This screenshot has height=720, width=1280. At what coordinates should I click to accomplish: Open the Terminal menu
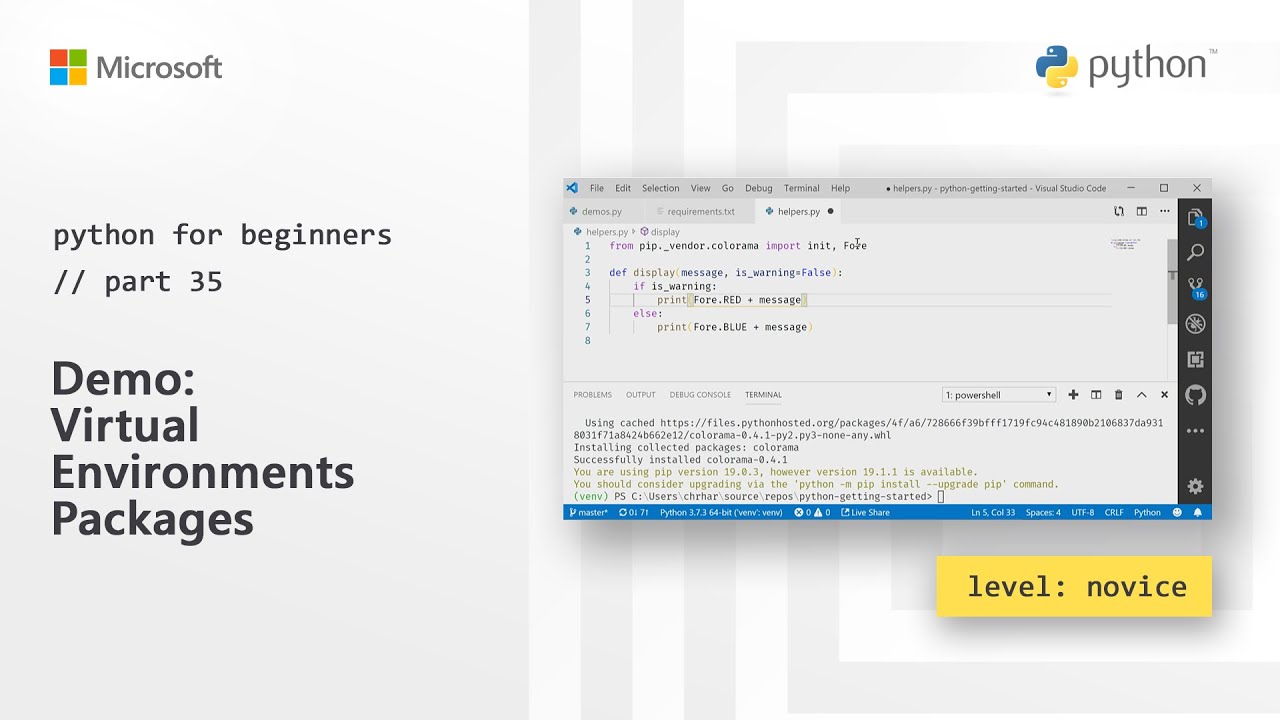tap(801, 188)
